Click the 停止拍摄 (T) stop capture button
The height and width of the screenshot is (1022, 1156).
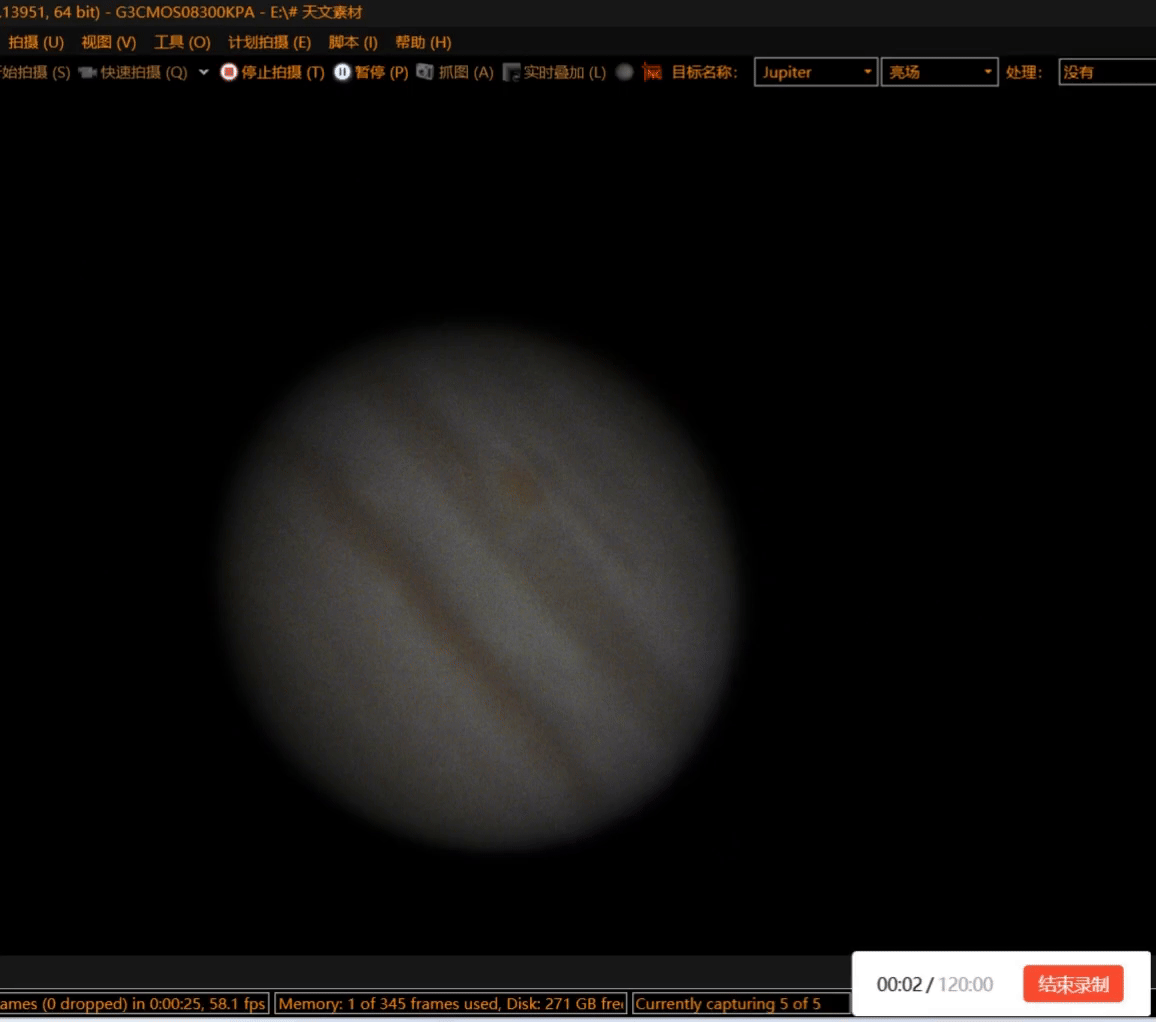click(272, 72)
